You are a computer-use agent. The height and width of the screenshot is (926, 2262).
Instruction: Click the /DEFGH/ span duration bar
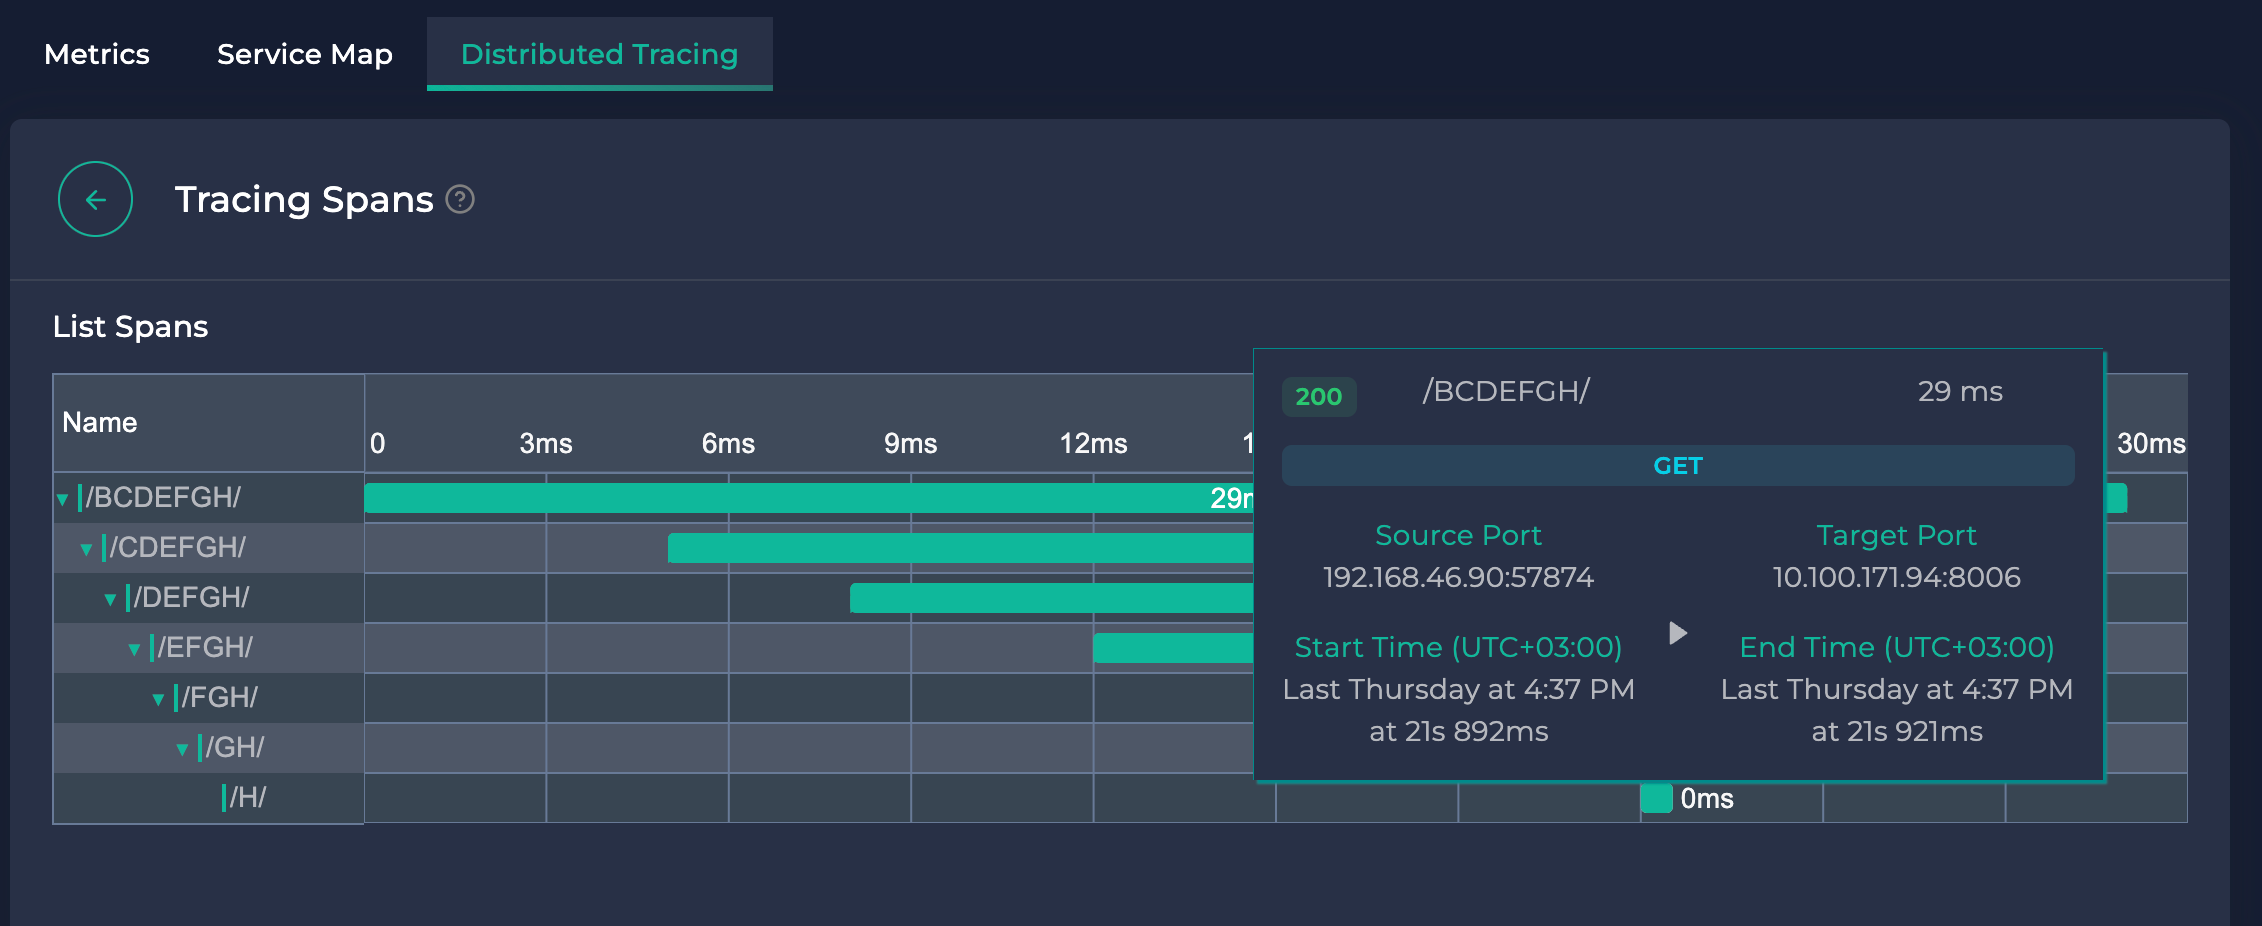click(1050, 598)
